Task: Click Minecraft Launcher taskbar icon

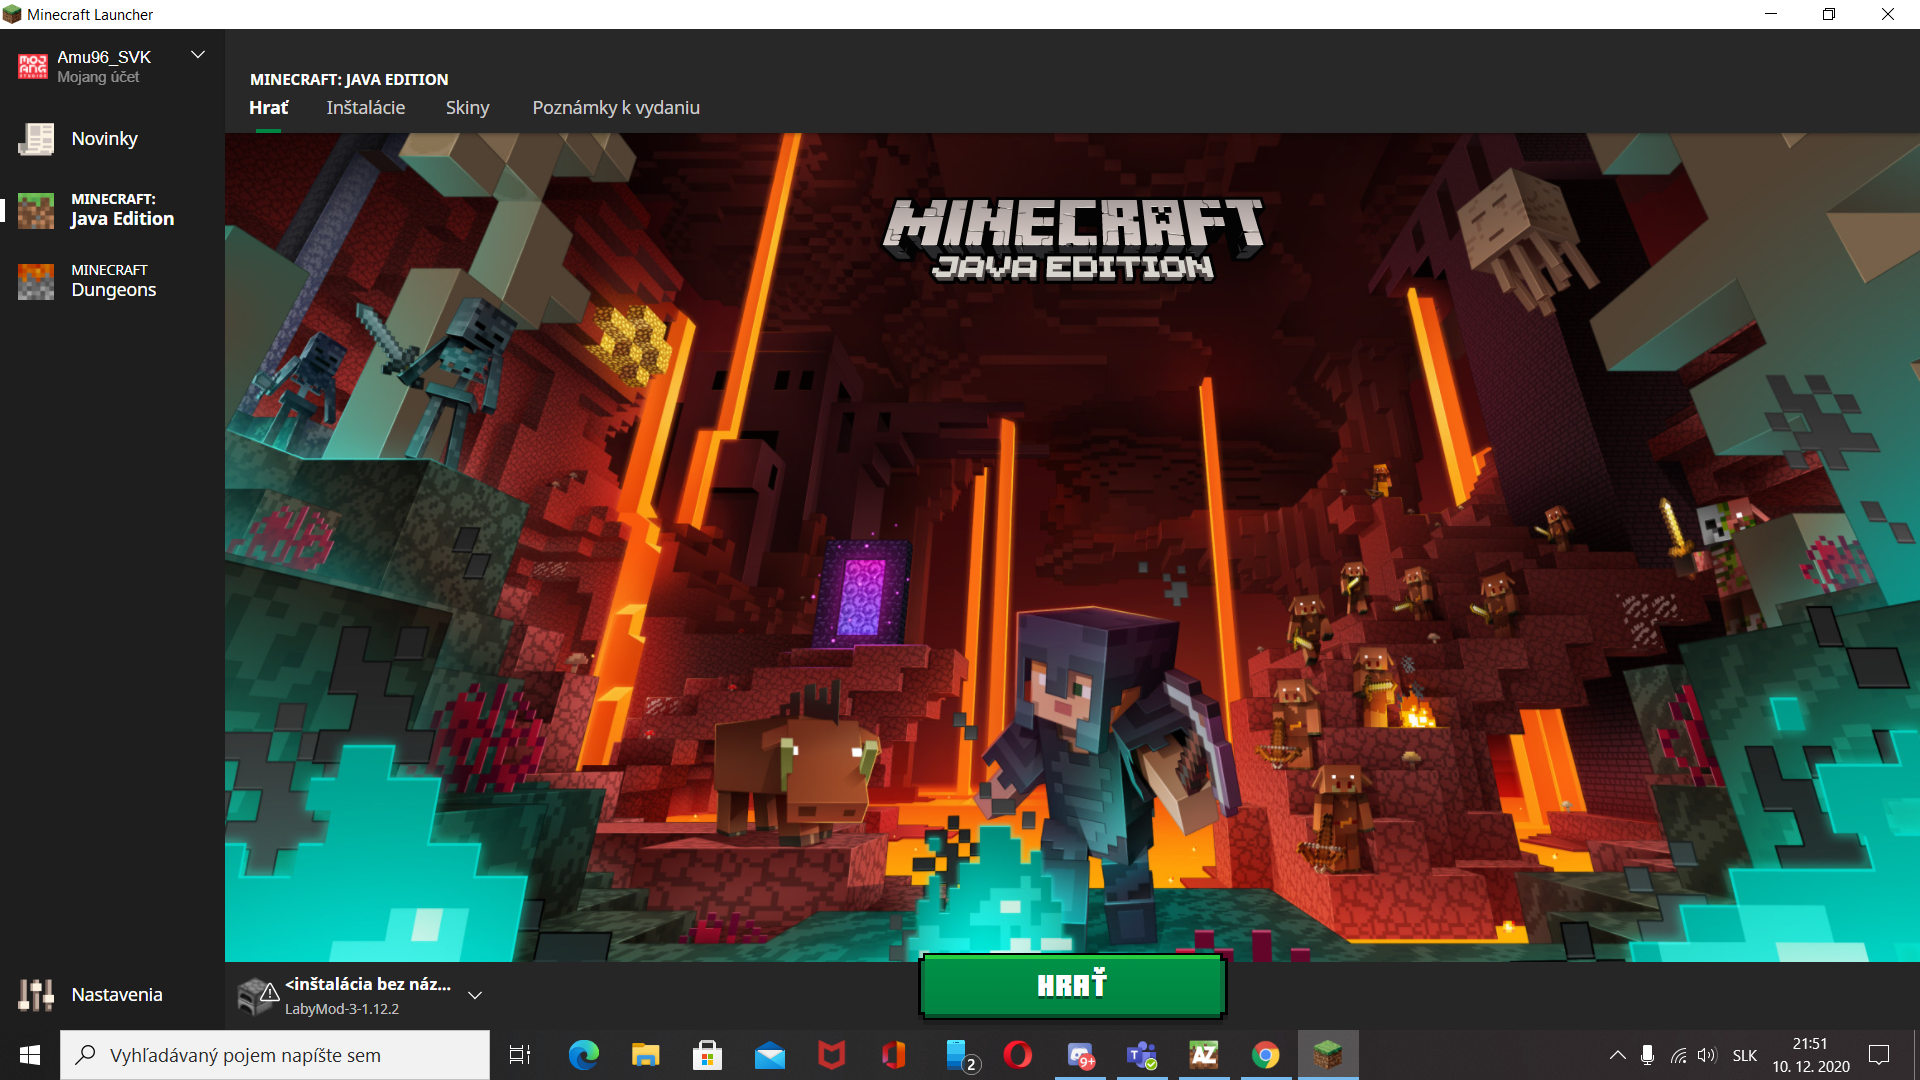Action: [1327, 1055]
